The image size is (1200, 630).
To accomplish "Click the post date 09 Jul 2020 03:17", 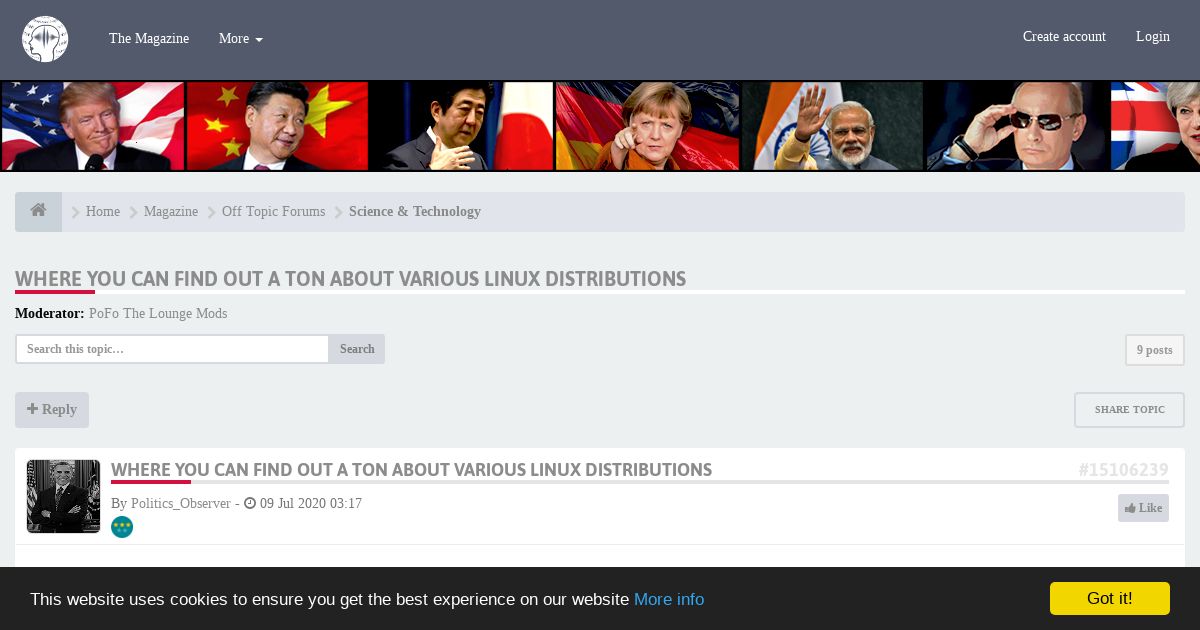I will tap(311, 504).
